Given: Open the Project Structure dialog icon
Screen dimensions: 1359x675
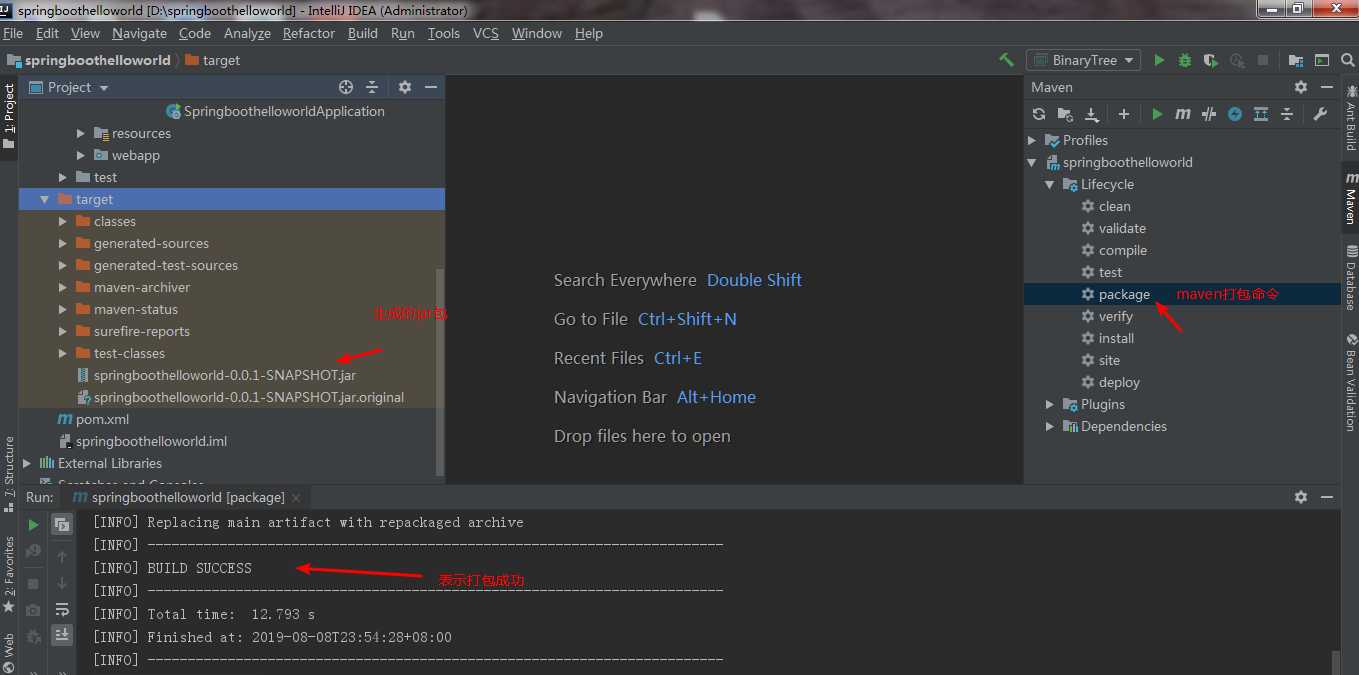Looking at the screenshot, I should coord(1296,60).
